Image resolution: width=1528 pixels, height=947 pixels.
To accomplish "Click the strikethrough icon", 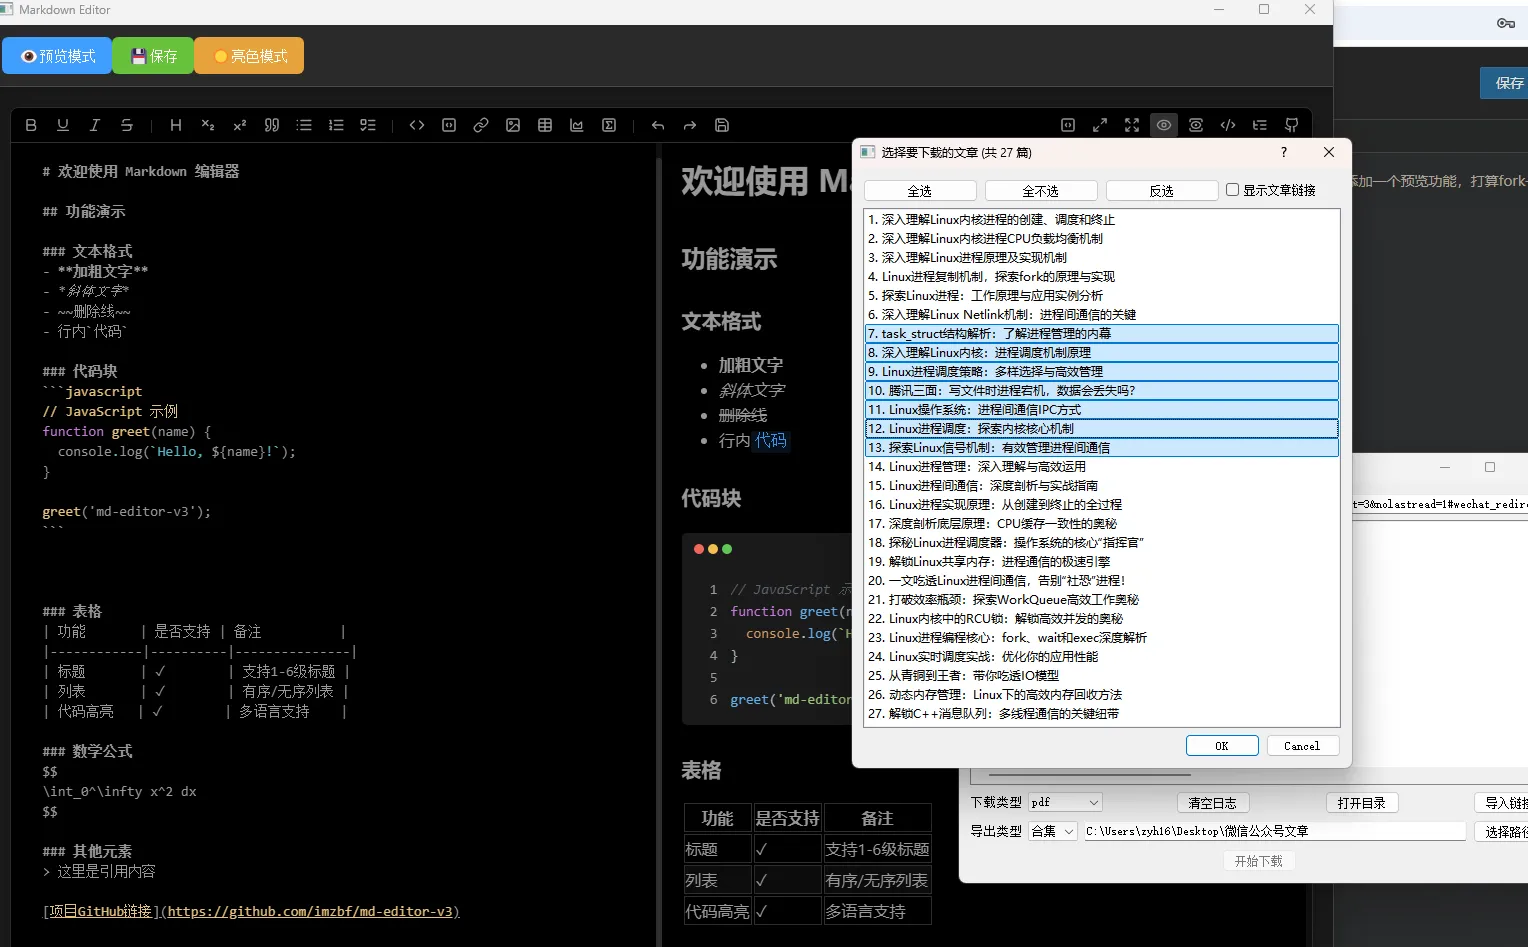I will pos(127,125).
